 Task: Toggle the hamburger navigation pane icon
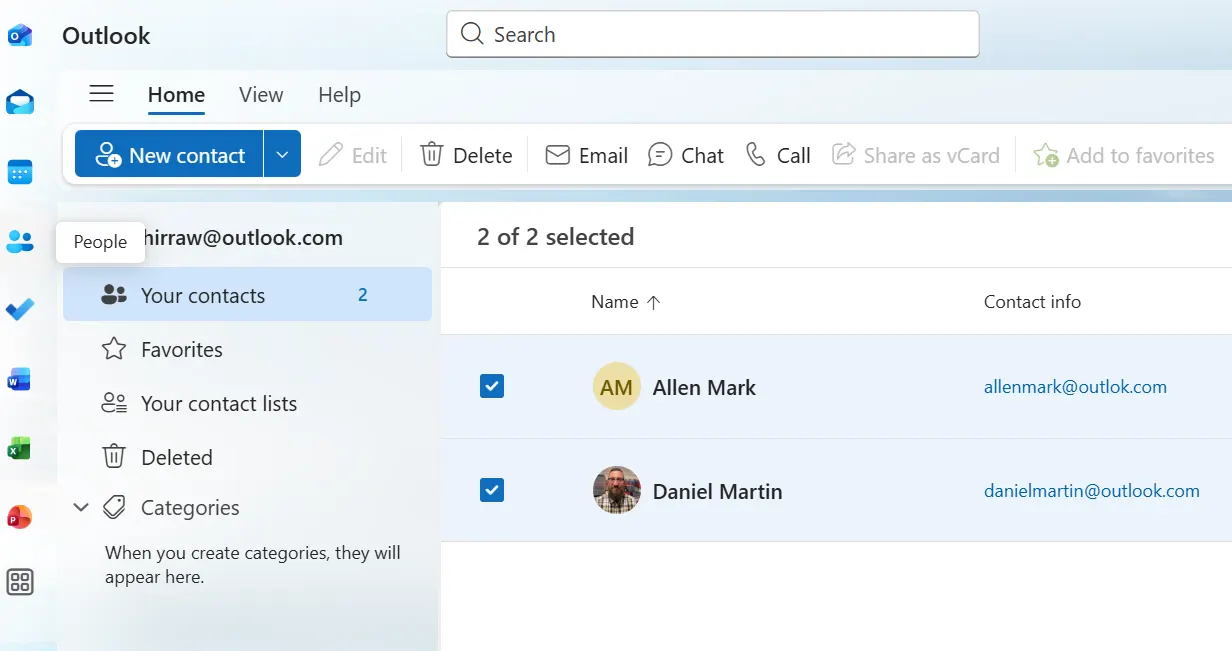101,94
